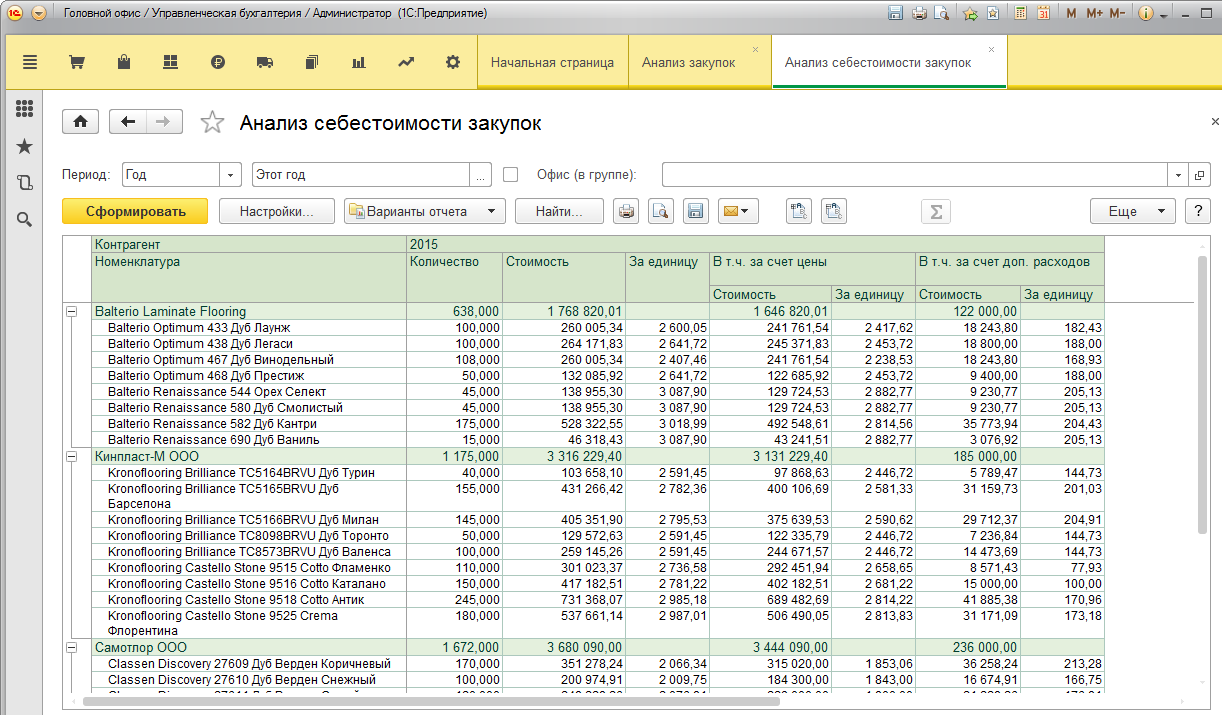
Task: Open the about info icon
Action: click(x=1145, y=14)
